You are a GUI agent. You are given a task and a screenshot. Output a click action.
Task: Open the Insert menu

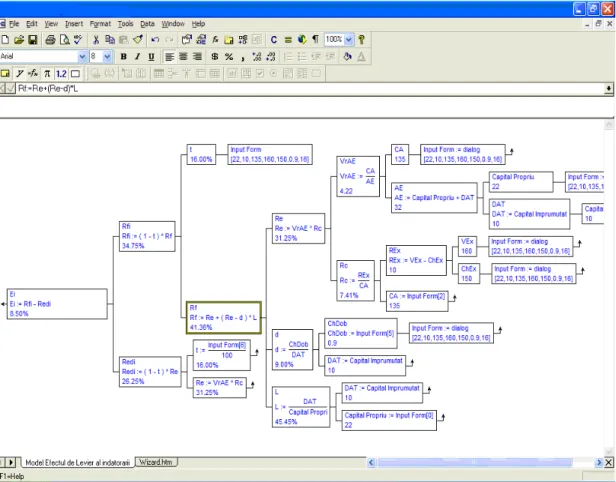coord(74,24)
